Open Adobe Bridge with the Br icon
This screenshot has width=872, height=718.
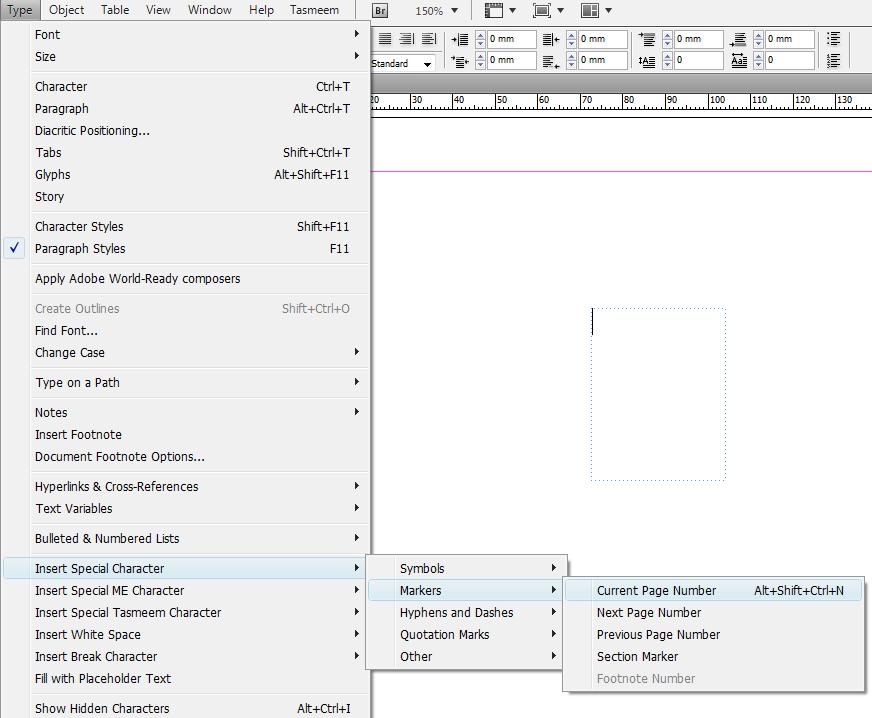point(380,11)
